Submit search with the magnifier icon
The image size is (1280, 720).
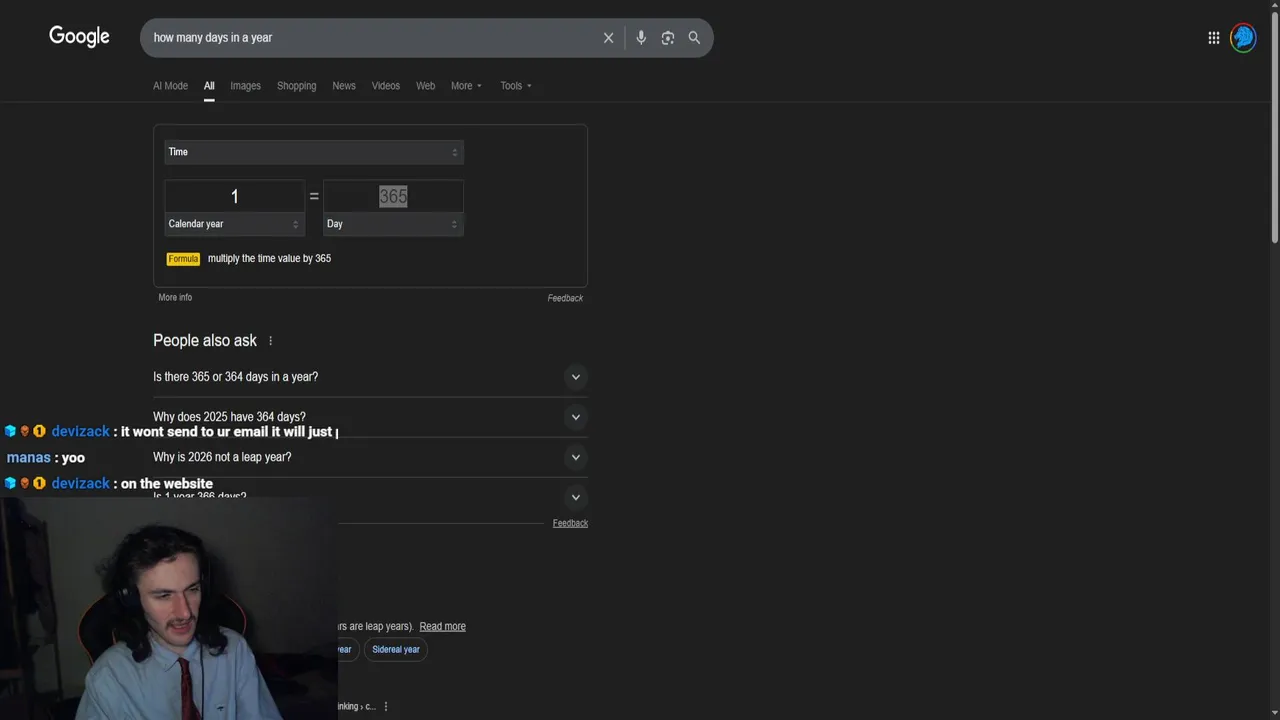tap(694, 38)
